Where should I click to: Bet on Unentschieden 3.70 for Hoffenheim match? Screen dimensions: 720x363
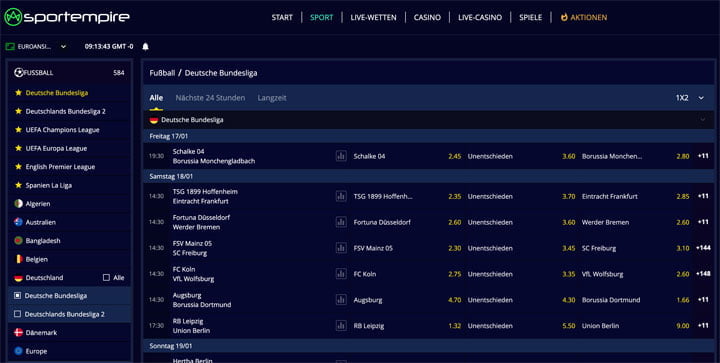(521, 196)
